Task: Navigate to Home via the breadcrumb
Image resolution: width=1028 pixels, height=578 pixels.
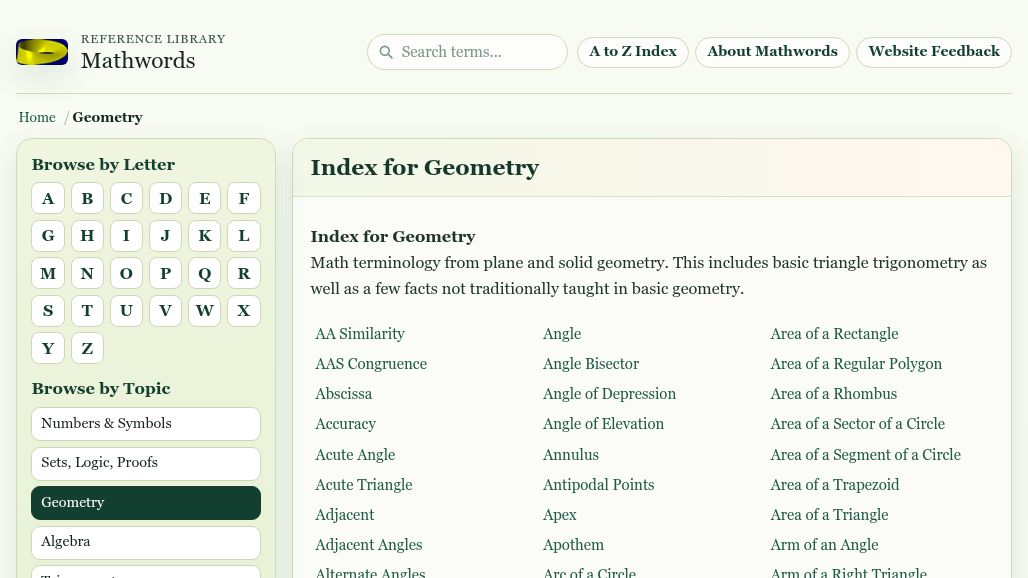Action: point(37,117)
